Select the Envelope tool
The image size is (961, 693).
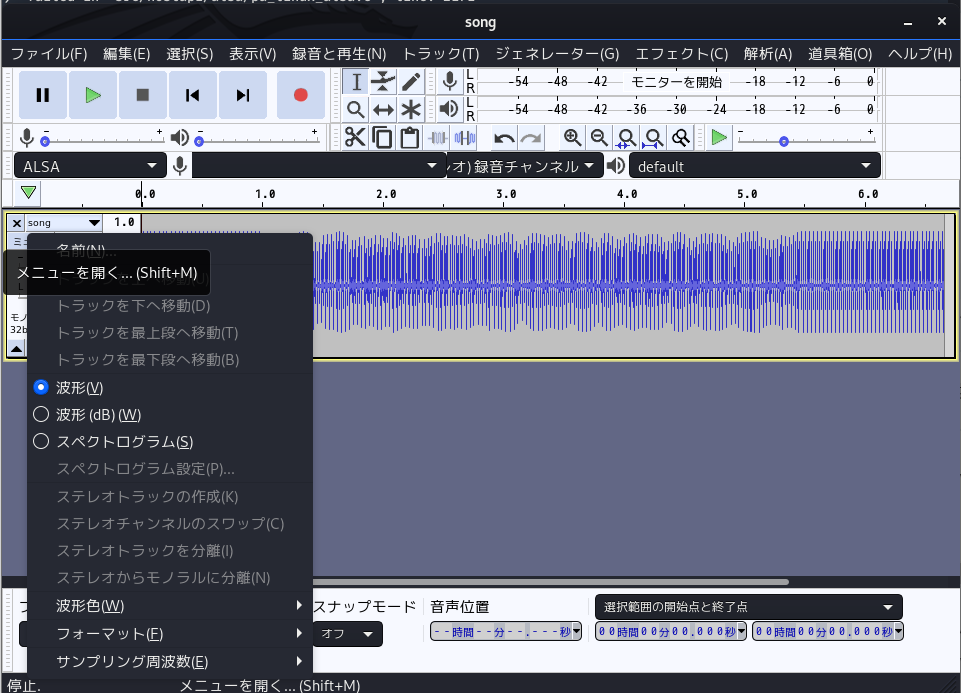pyautogui.click(x=383, y=81)
